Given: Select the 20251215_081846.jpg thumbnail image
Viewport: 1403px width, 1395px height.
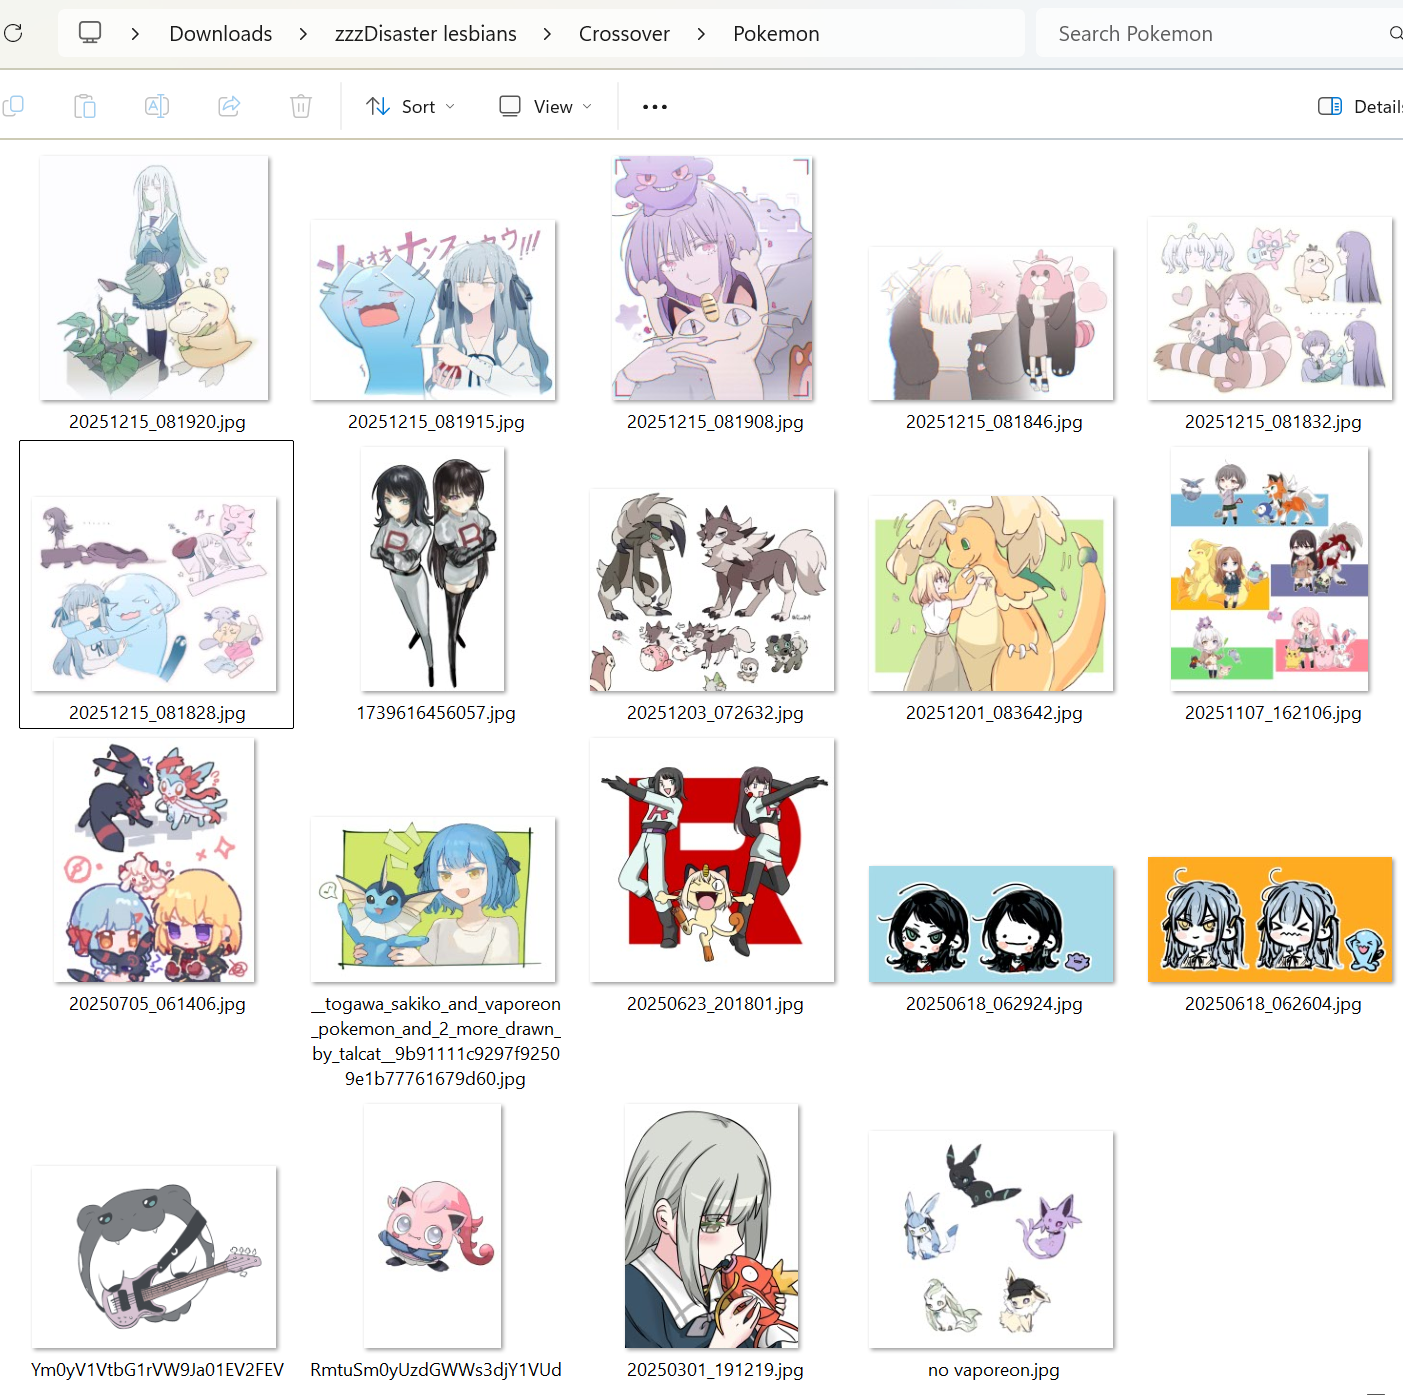Looking at the screenshot, I should [x=991, y=323].
